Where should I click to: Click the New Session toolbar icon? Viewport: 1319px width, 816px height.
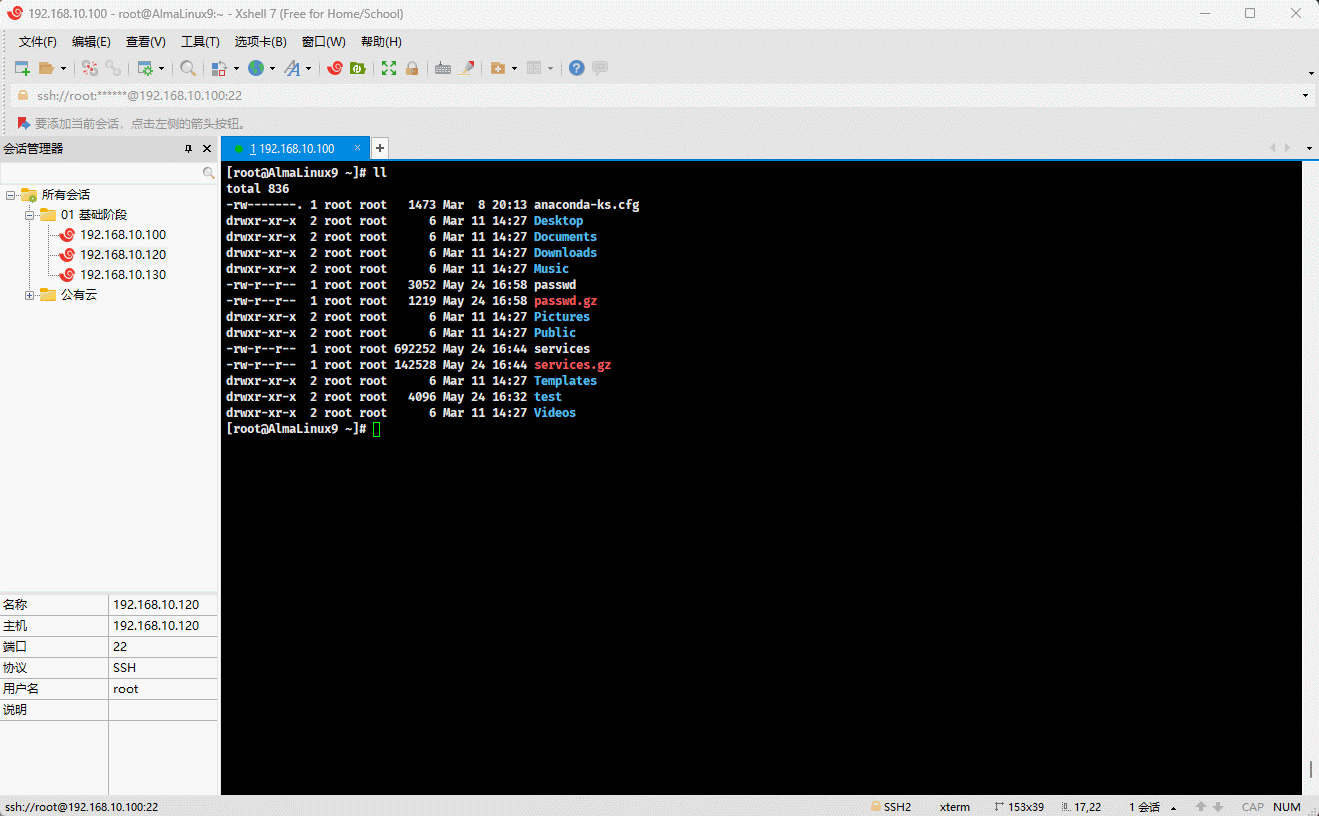click(x=22, y=68)
